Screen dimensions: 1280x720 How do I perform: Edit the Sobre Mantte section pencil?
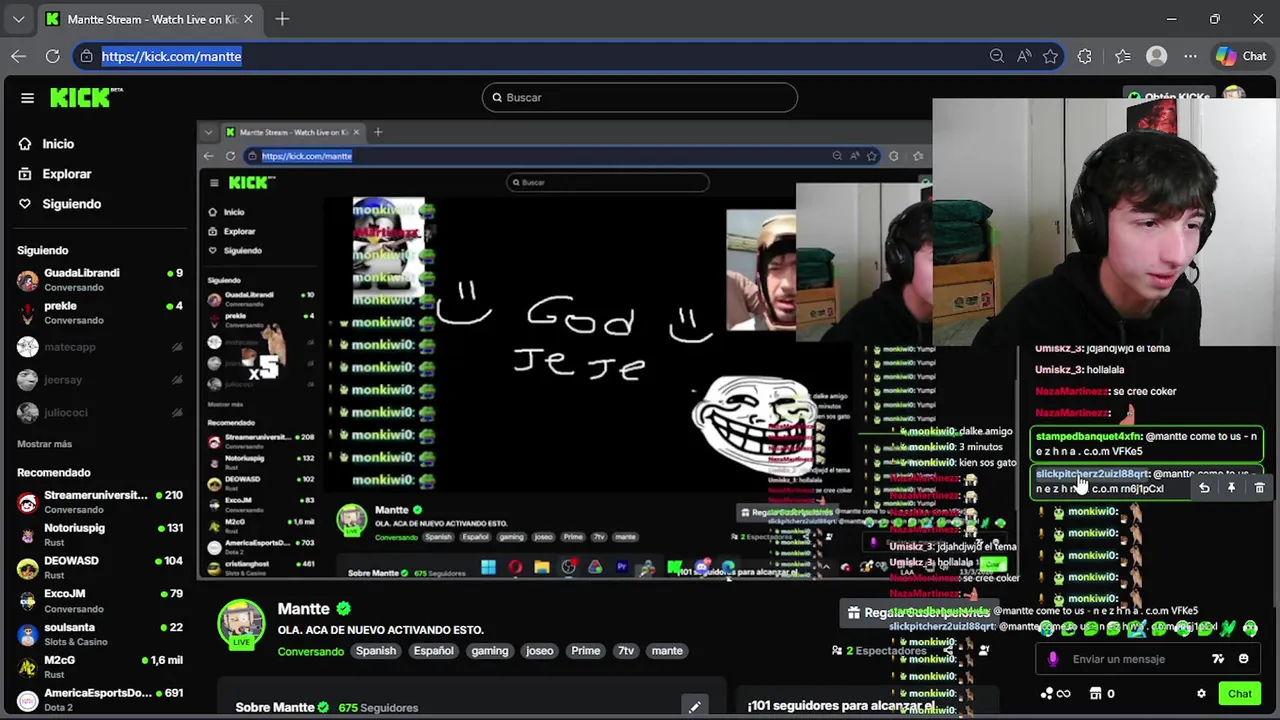pyautogui.click(x=694, y=707)
